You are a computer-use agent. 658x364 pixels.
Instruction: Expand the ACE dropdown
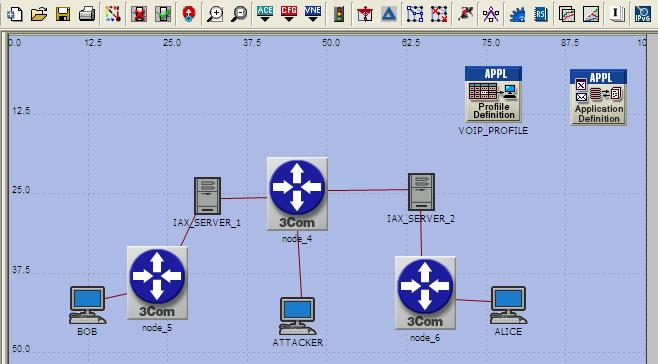coord(265,14)
